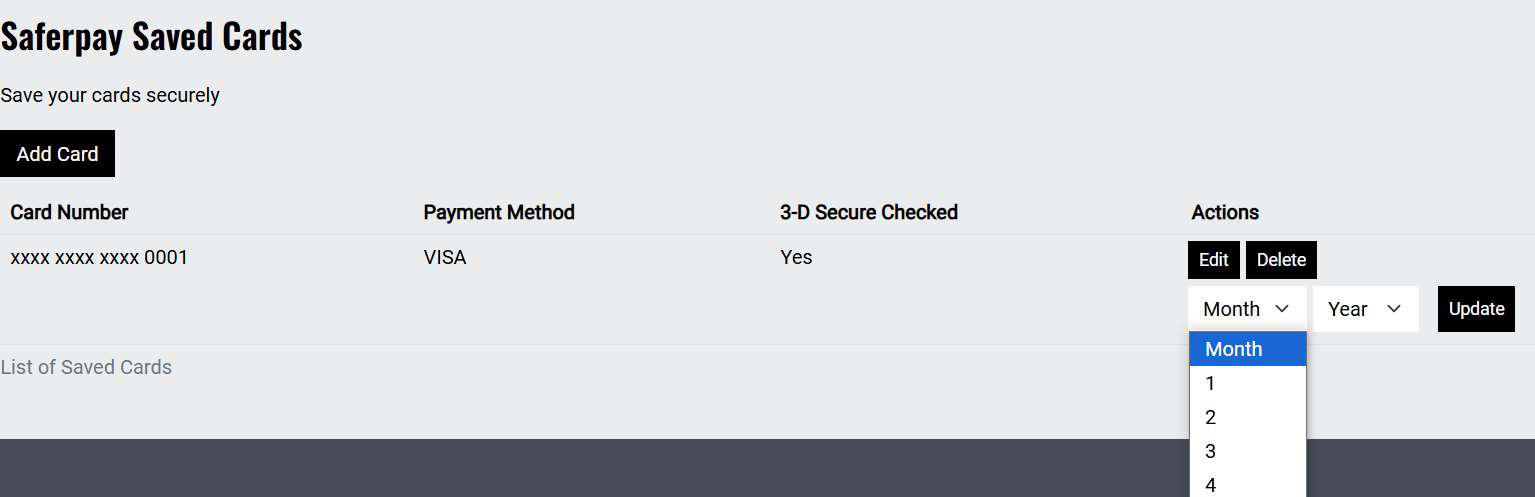The height and width of the screenshot is (497, 1535).
Task: Click the Payment Method column header
Action: [x=499, y=212]
